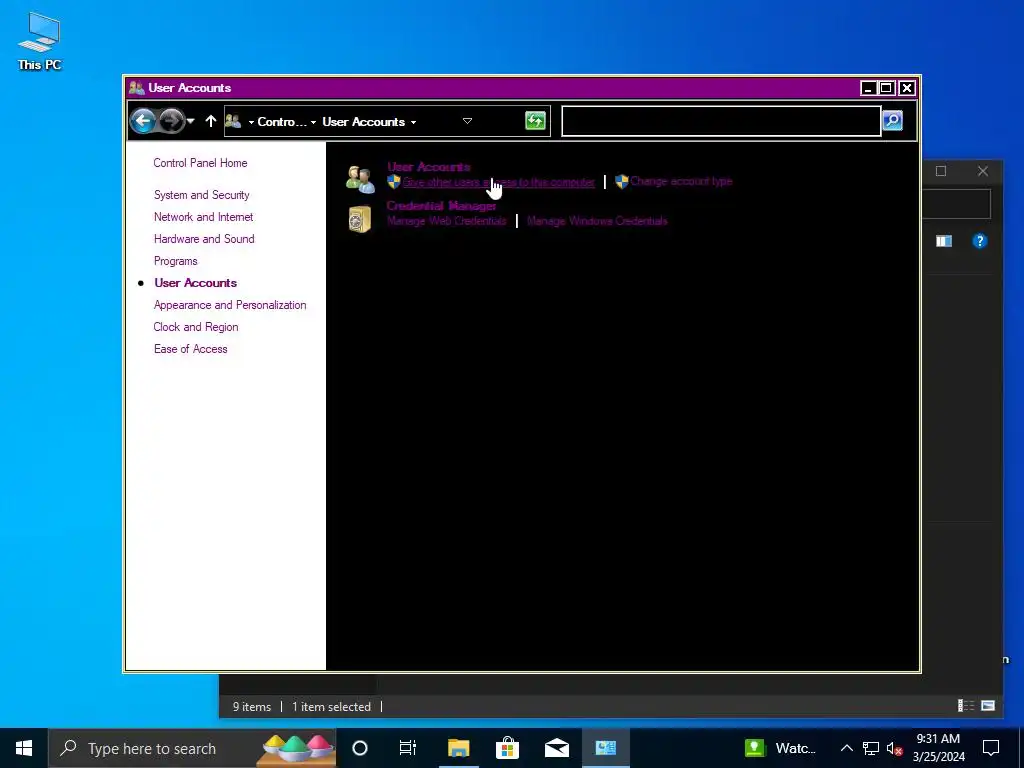Open Programs category in sidebar
Viewport: 1024px width, 768px height.
coord(176,261)
